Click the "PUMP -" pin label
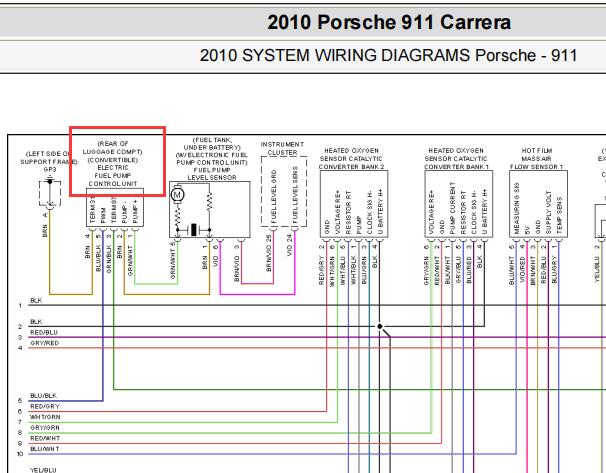Image resolution: width=606 pixels, height=473 pixels. click(x=124, y=213)
